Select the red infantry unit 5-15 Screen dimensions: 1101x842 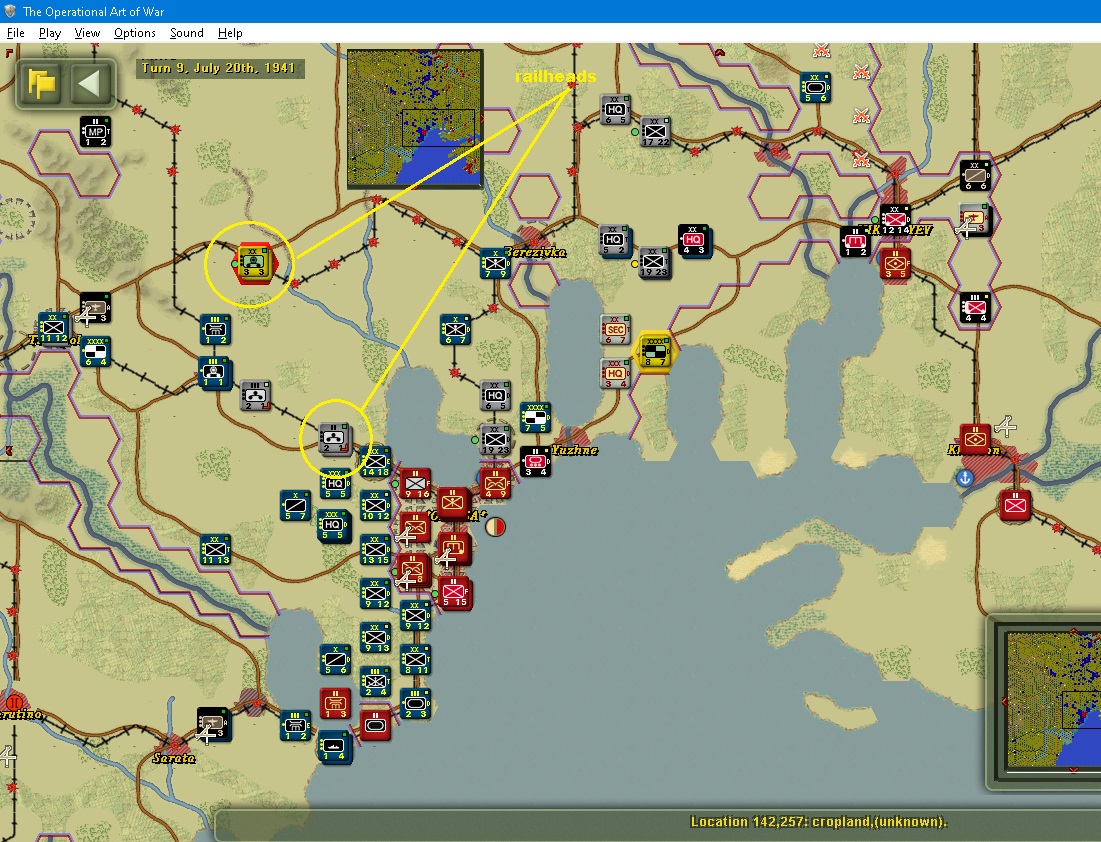point(454,593)
